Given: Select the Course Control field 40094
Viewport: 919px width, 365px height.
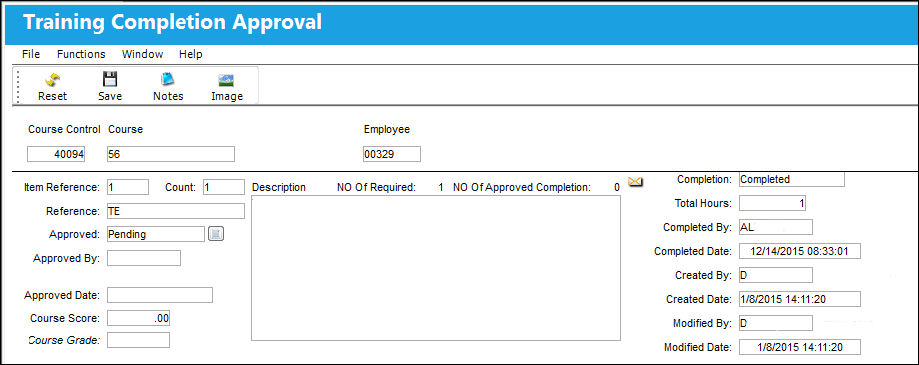Looking at the screenshot, I should coord(56,154).
